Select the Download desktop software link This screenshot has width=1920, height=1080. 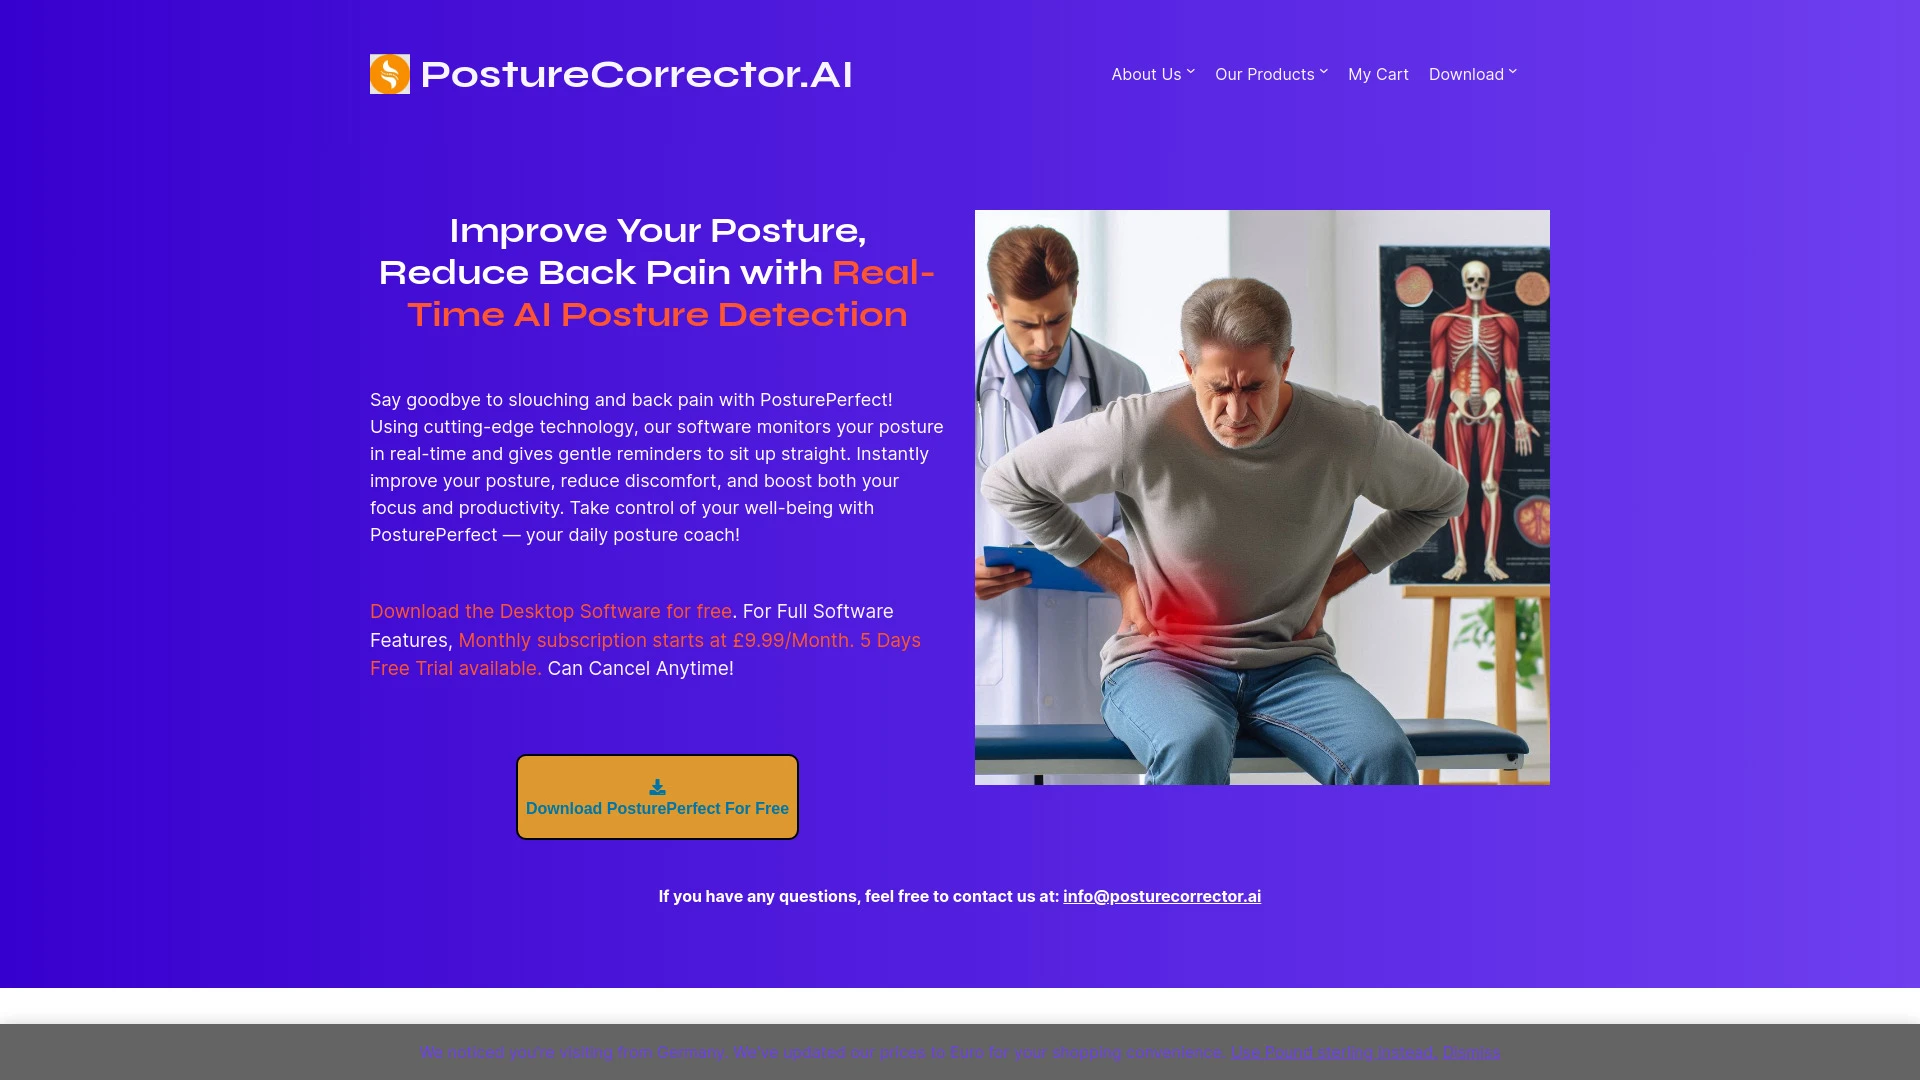(x=551, y=611)
